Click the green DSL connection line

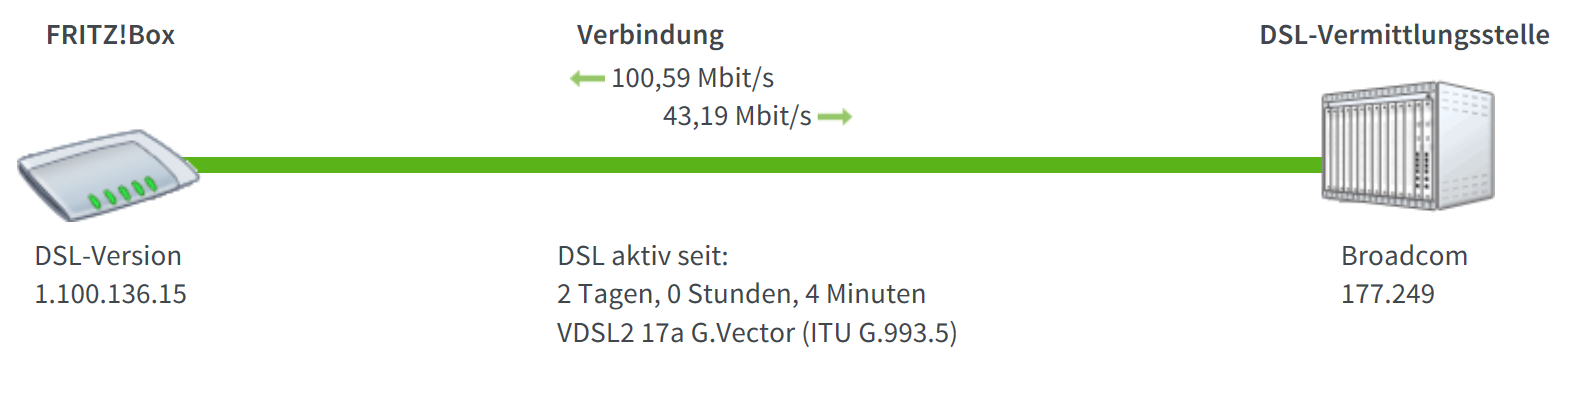[x=755, y=165]
